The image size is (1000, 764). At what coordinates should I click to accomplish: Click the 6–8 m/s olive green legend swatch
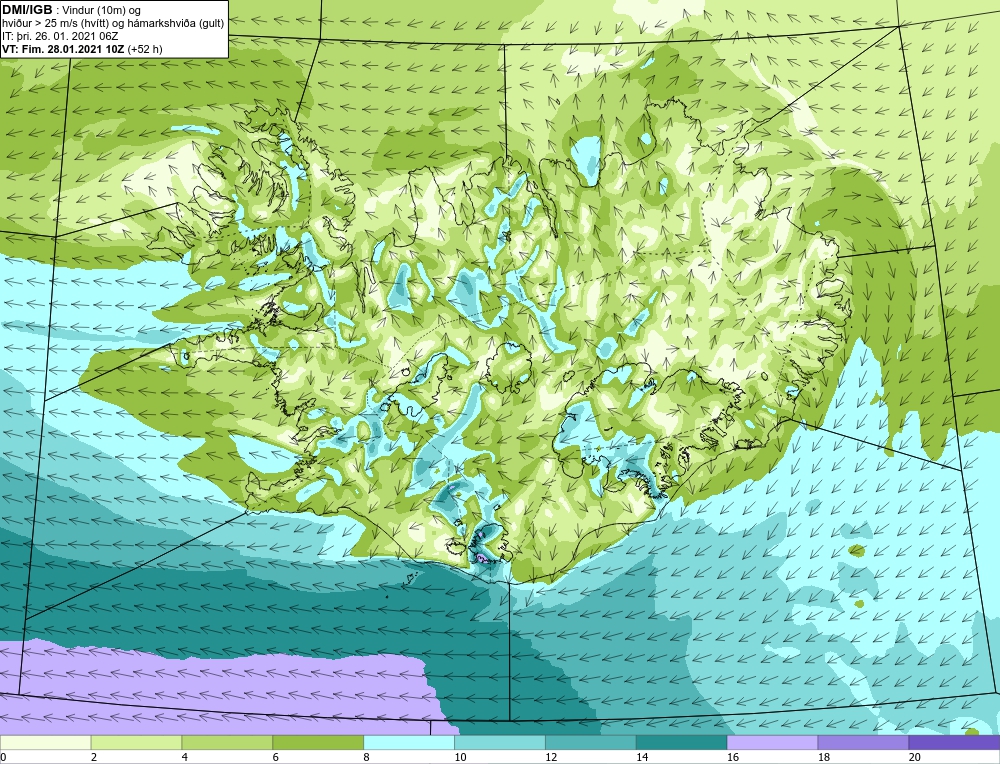coord(318,743)
